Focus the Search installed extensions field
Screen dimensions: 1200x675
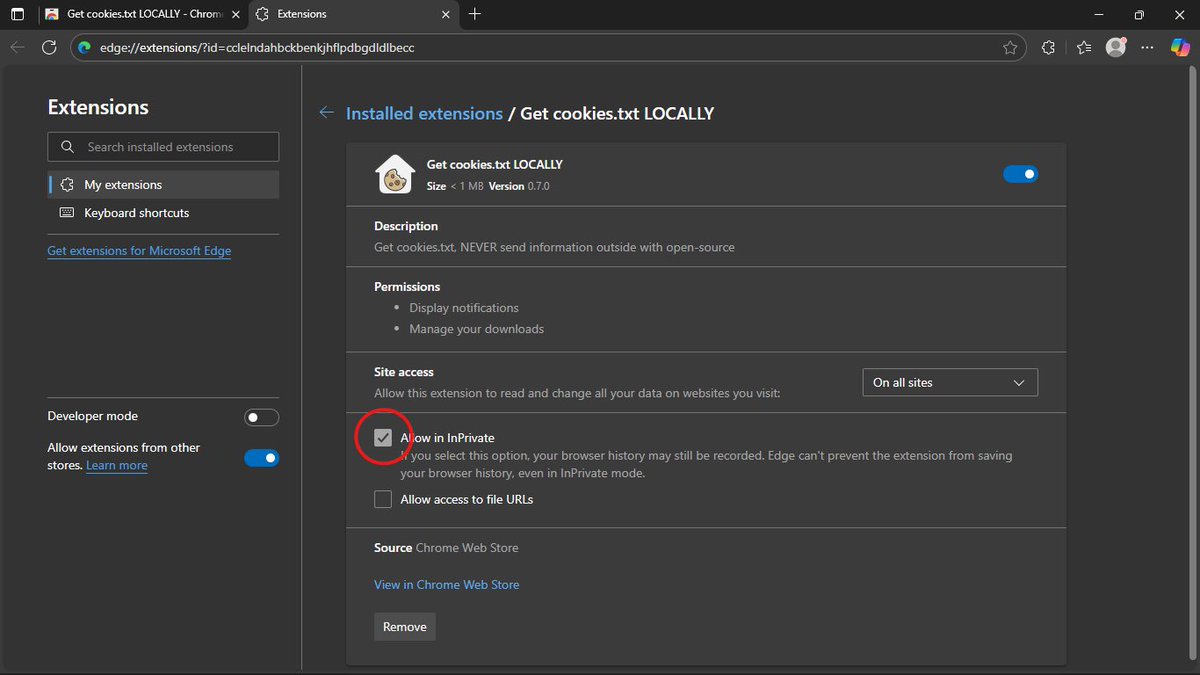point(163,147)
